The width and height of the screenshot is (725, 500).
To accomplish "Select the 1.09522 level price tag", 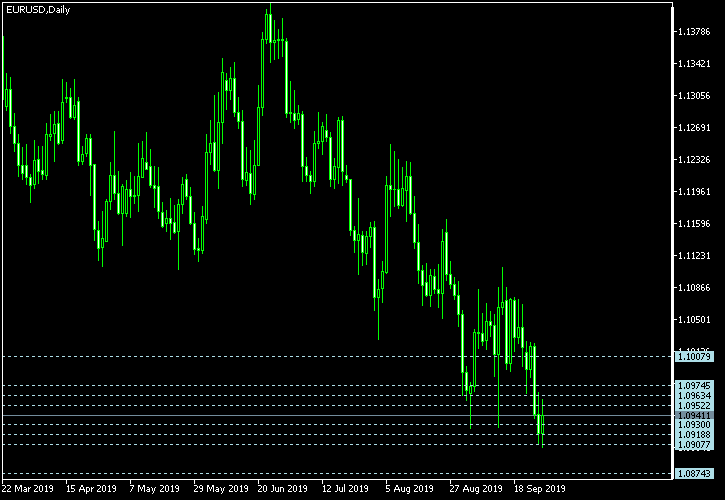I will [x=694, y=406].
